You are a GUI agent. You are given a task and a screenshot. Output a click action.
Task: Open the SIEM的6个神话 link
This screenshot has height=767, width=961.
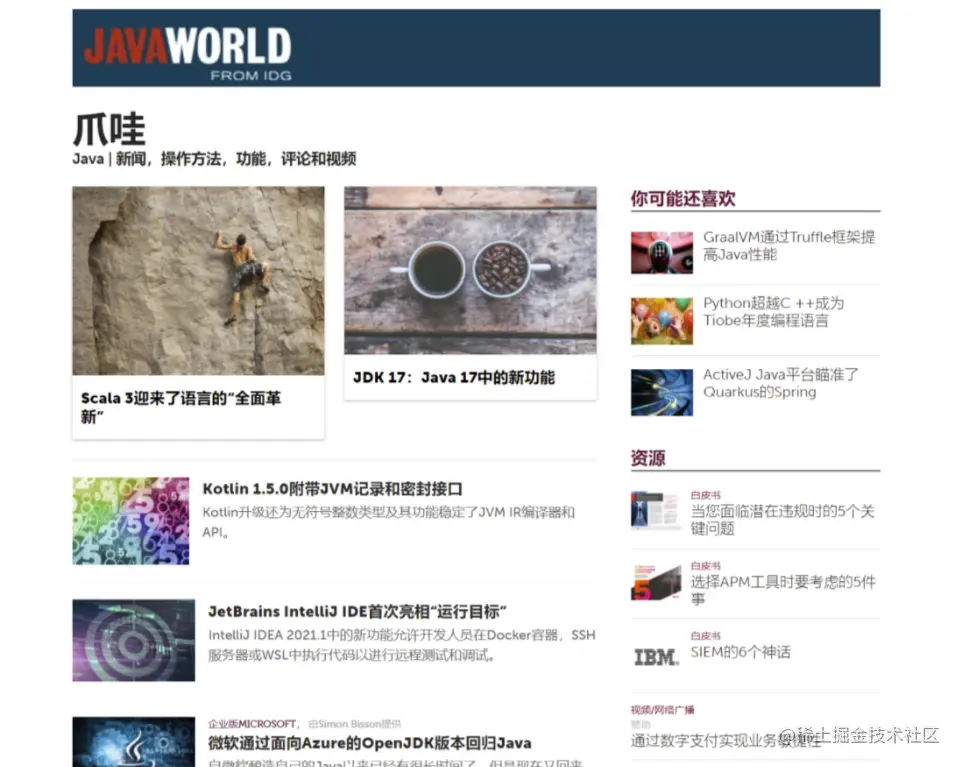click(x=740, y=652)
